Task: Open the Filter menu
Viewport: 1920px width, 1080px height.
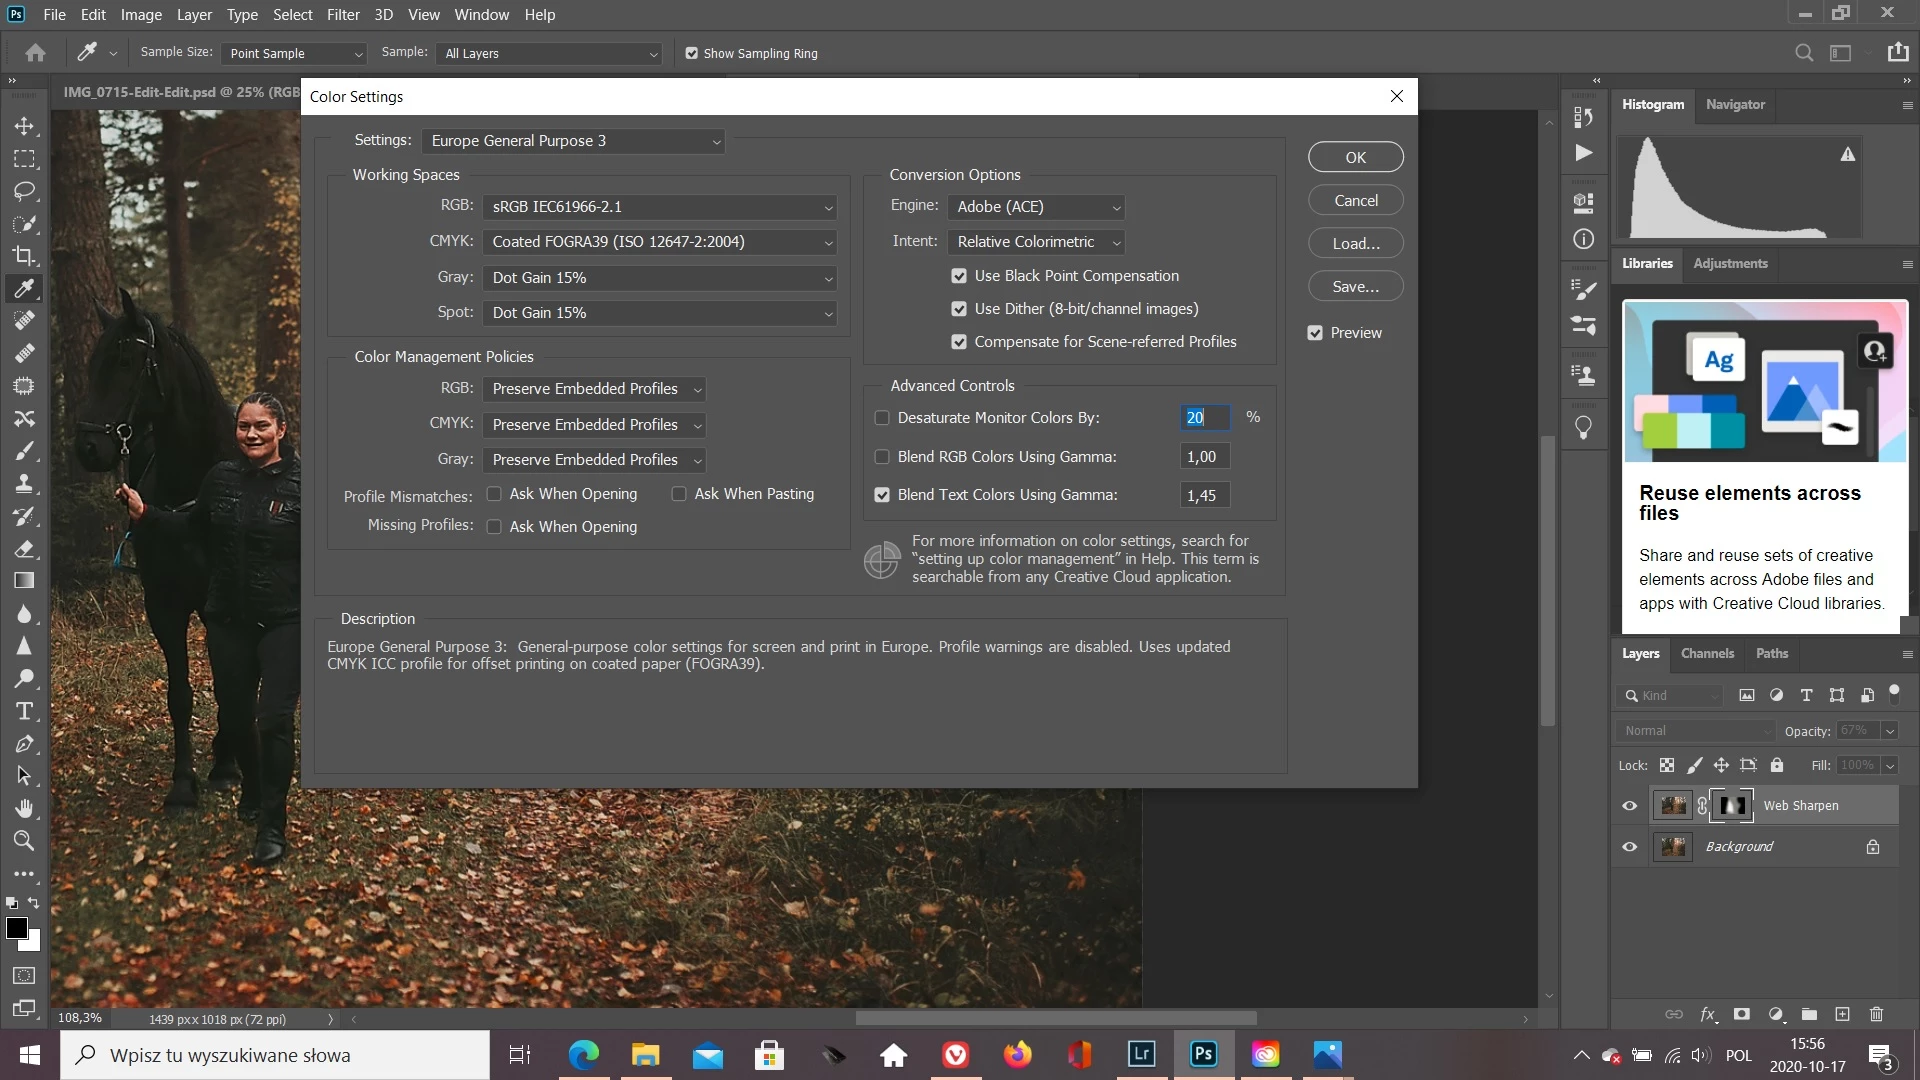Action: click(342, 15)
